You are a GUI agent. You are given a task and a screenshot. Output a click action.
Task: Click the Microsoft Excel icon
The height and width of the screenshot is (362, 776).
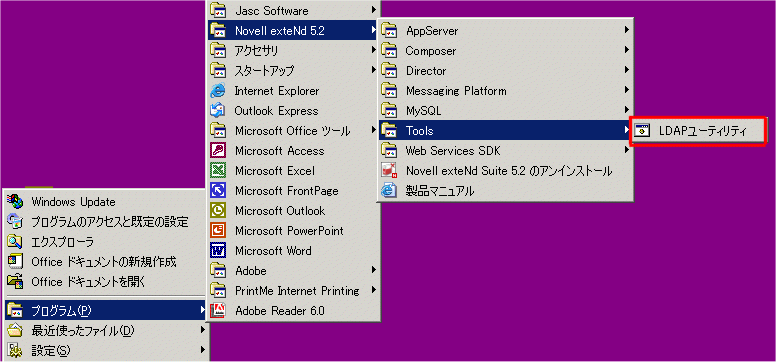218,171
